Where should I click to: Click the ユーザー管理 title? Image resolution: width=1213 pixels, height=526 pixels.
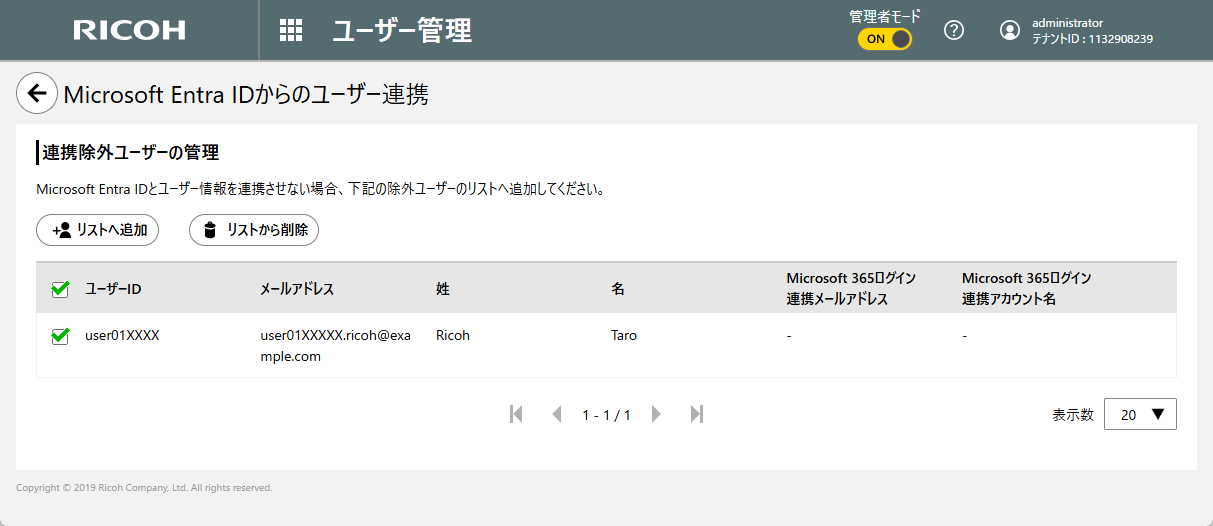point(402,31)
